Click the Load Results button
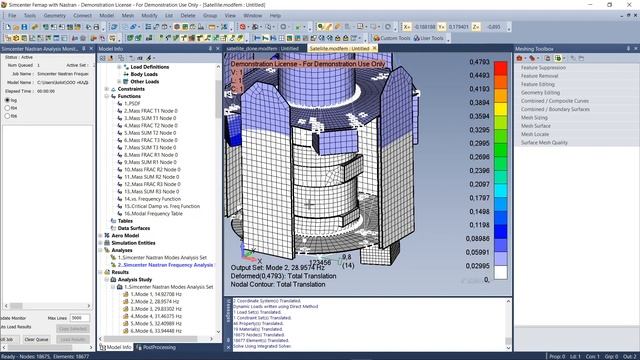The height and width of the screenshot is (360, 640). 73,340
